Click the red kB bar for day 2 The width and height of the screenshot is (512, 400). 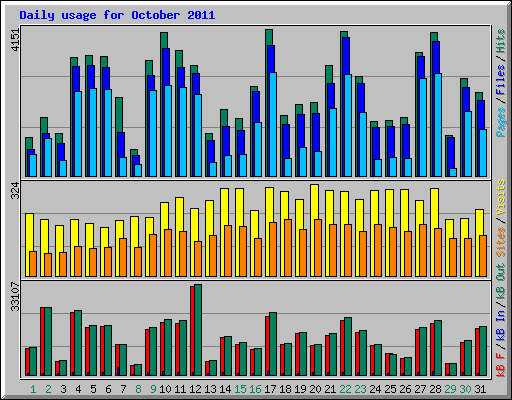[x=42, y=341]
